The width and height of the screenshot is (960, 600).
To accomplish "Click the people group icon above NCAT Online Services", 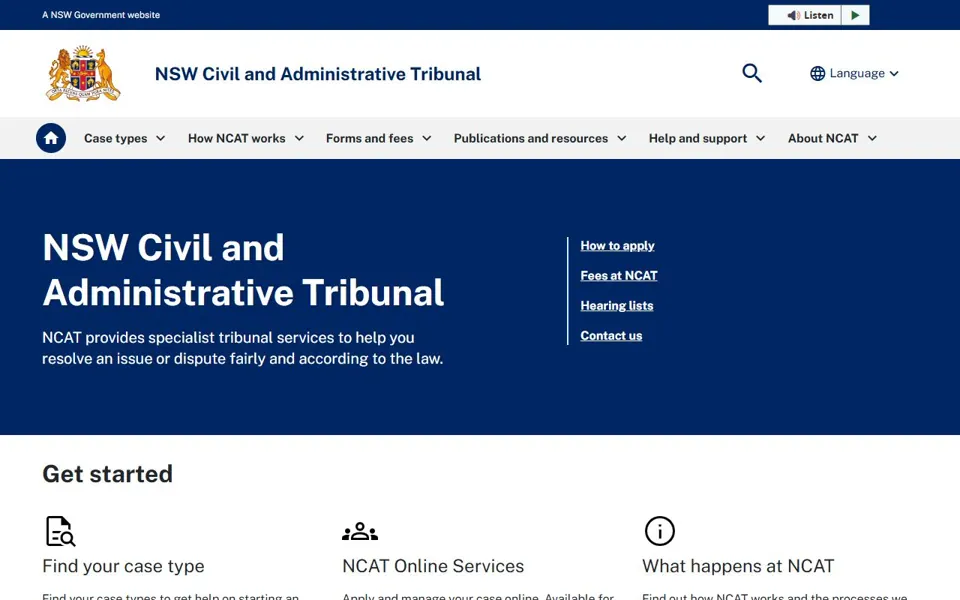I will 360,531.
